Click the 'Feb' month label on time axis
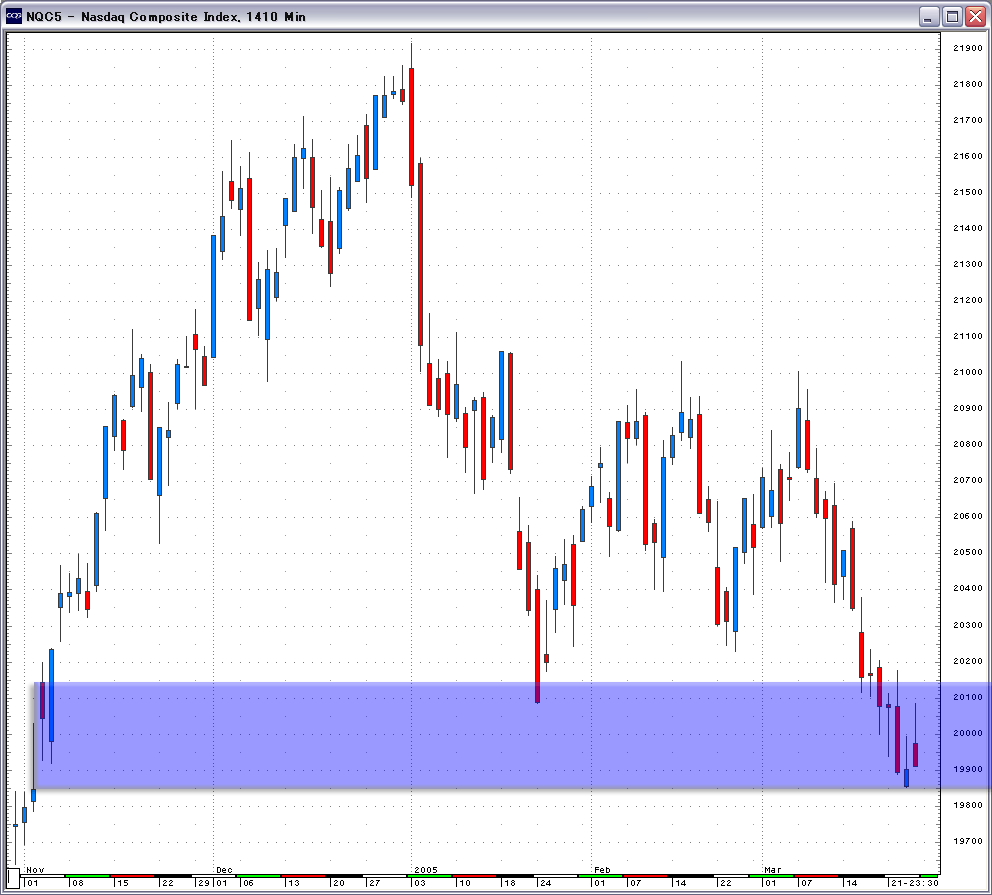Screen dimensions: 992x895 (602, 870)
